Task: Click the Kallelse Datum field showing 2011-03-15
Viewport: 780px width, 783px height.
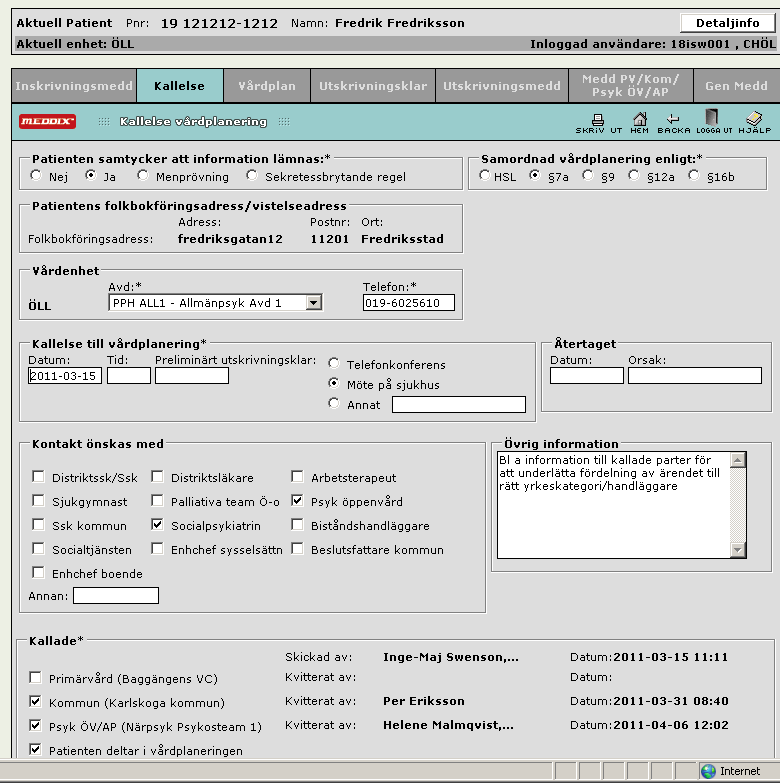Action: 65,376
